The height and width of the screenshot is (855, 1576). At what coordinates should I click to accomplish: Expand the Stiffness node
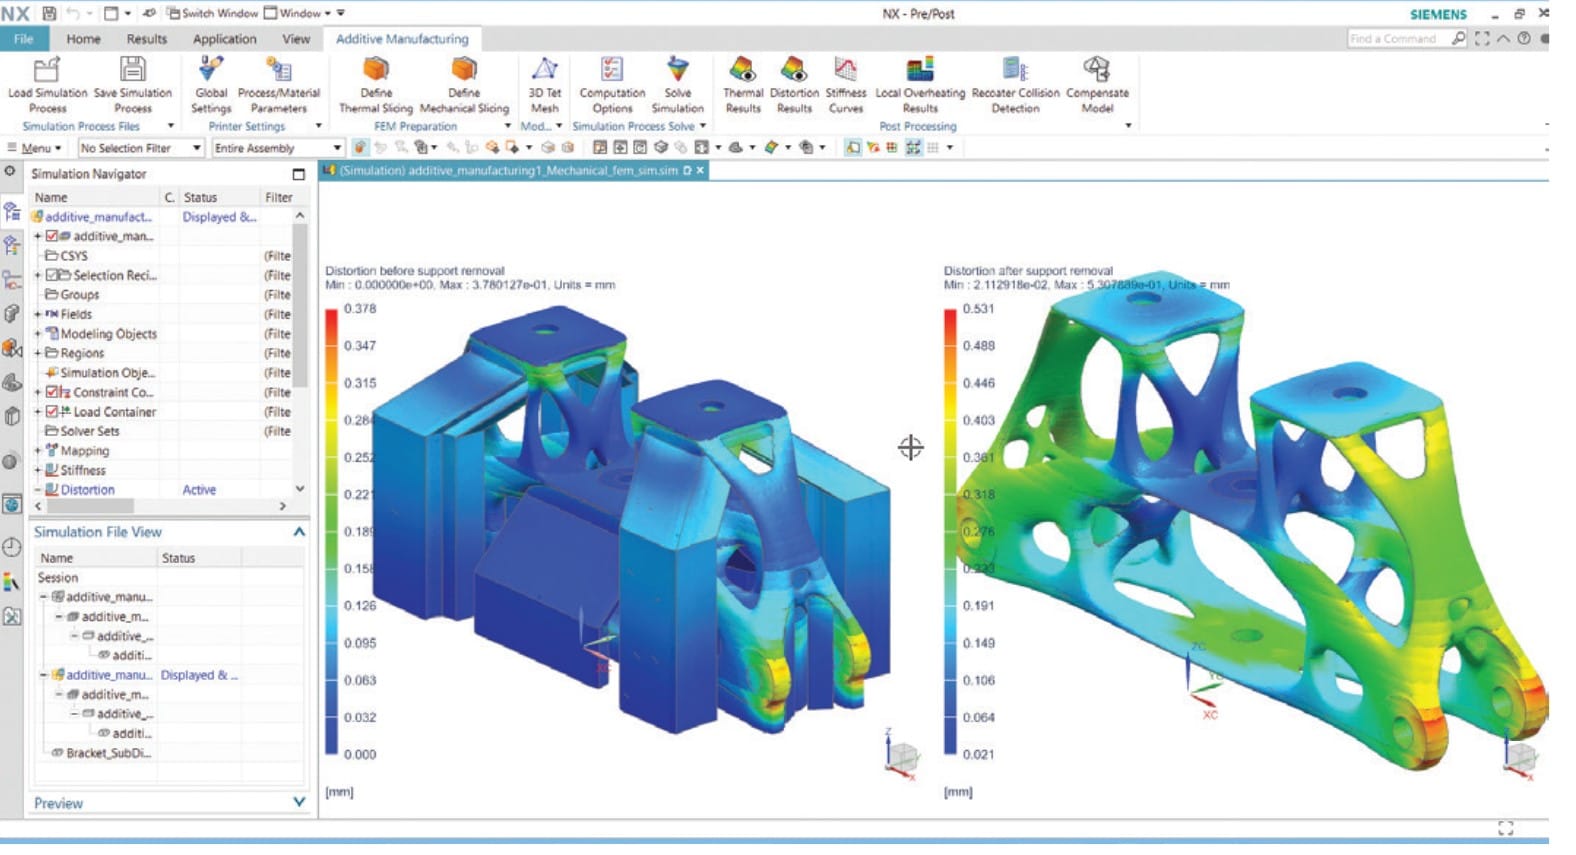tap(38, 470)
